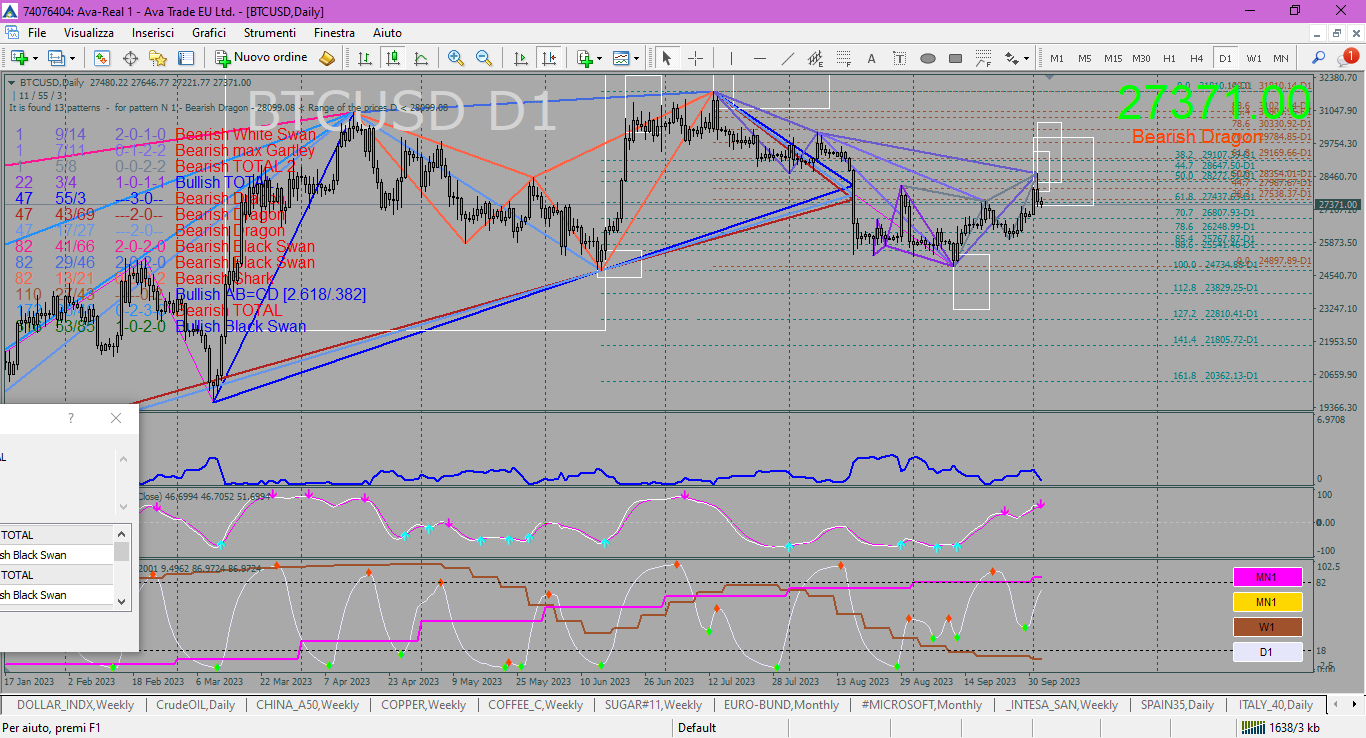Click the magenta MN1 button
Viewport: 1366px width, 738px height.
[x=1266, y=577]
